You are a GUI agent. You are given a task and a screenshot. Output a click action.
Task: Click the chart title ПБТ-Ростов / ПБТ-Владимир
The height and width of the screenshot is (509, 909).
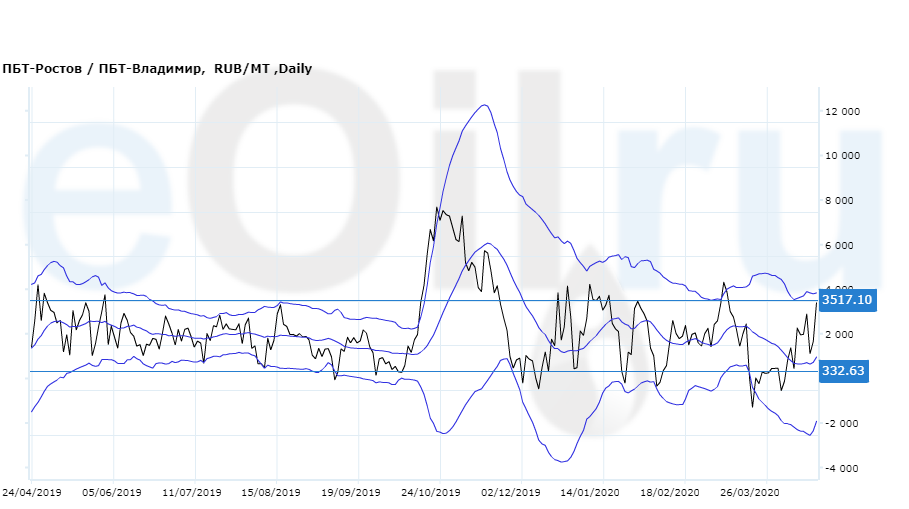[157, 69]
